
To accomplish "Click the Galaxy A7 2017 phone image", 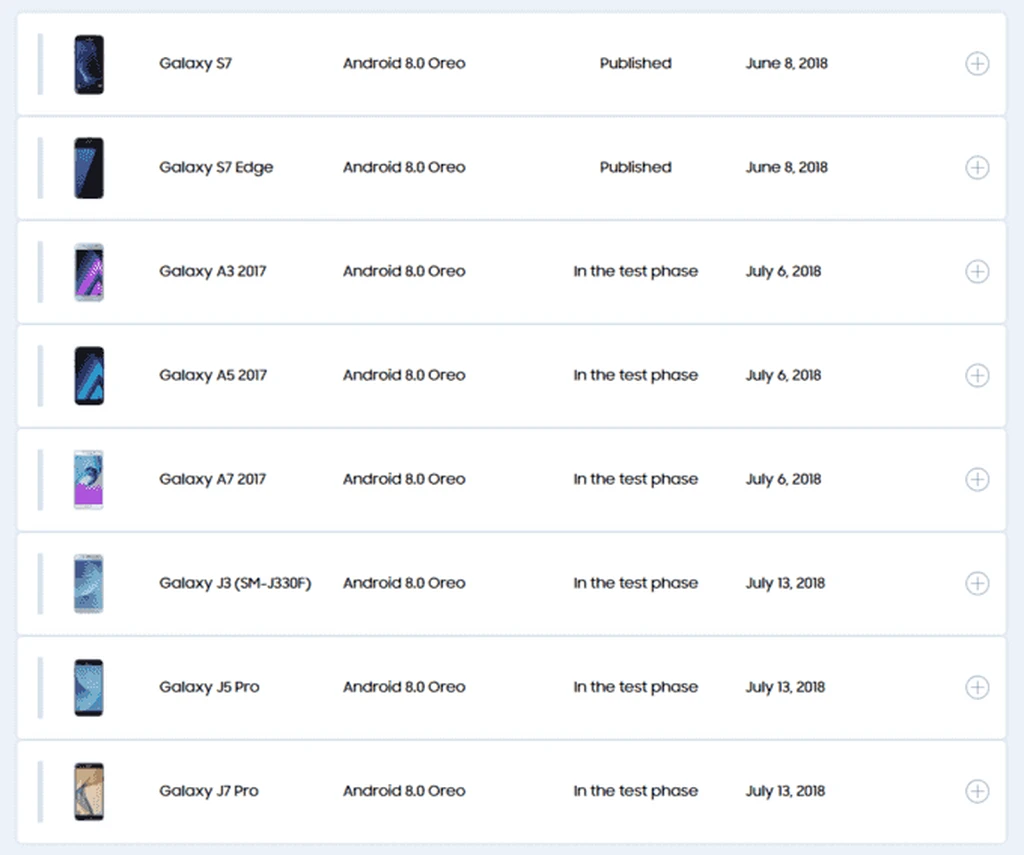I will click(89, 479).
